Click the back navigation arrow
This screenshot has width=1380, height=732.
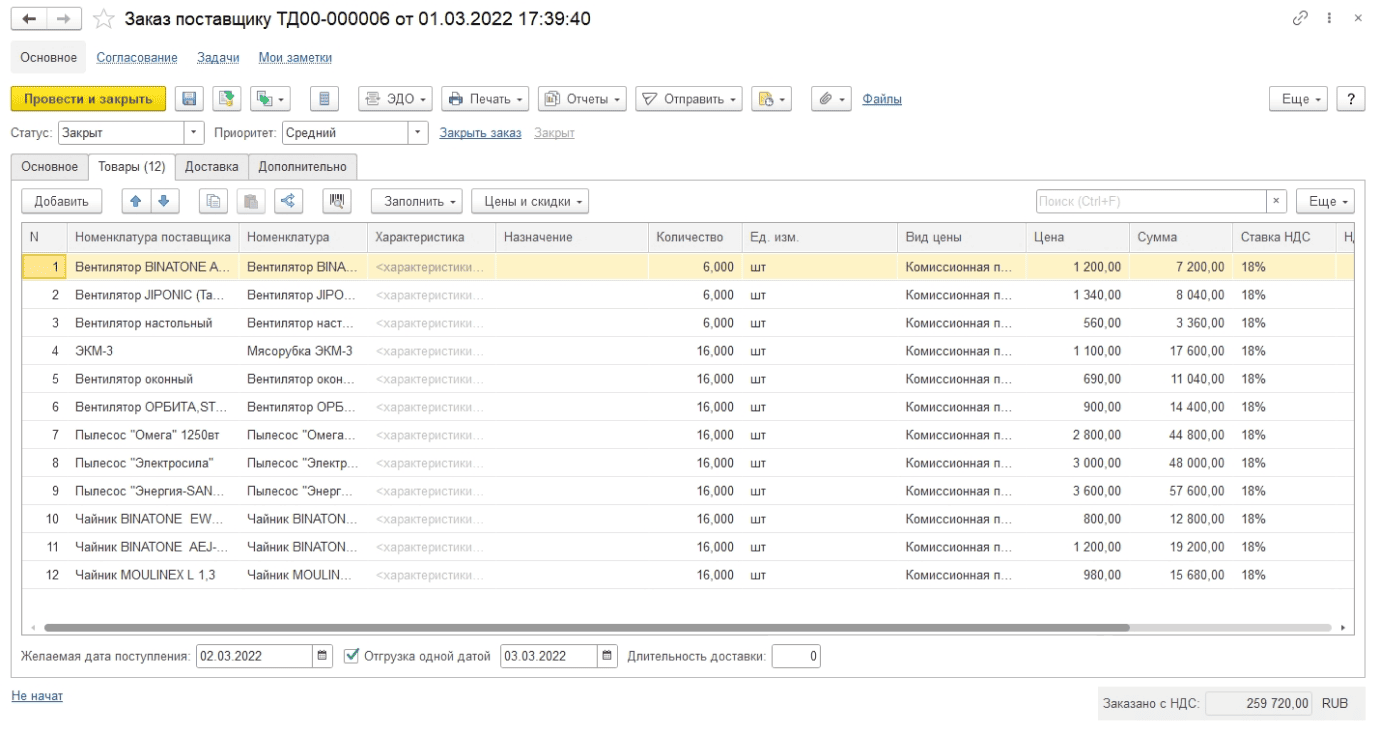[x=29, y=19]
